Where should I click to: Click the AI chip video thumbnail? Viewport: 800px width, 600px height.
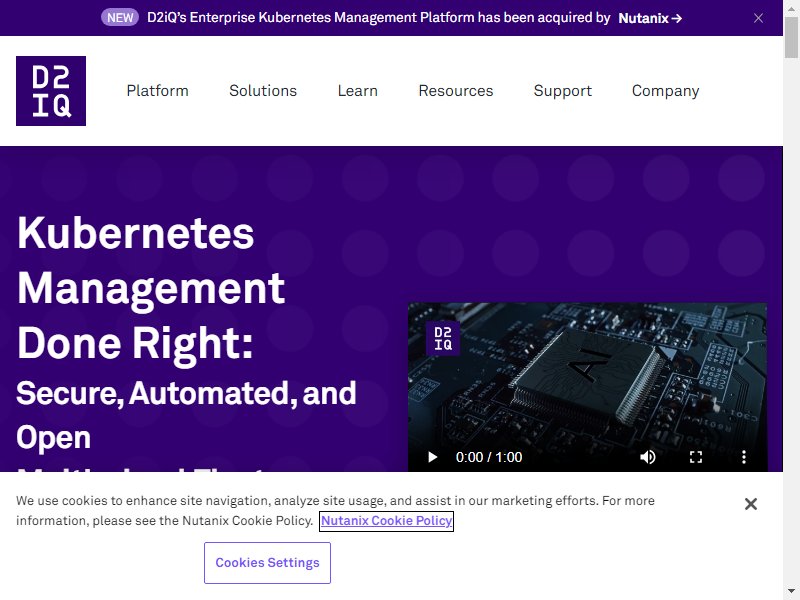pyautogui.click(x=587, y=387)
